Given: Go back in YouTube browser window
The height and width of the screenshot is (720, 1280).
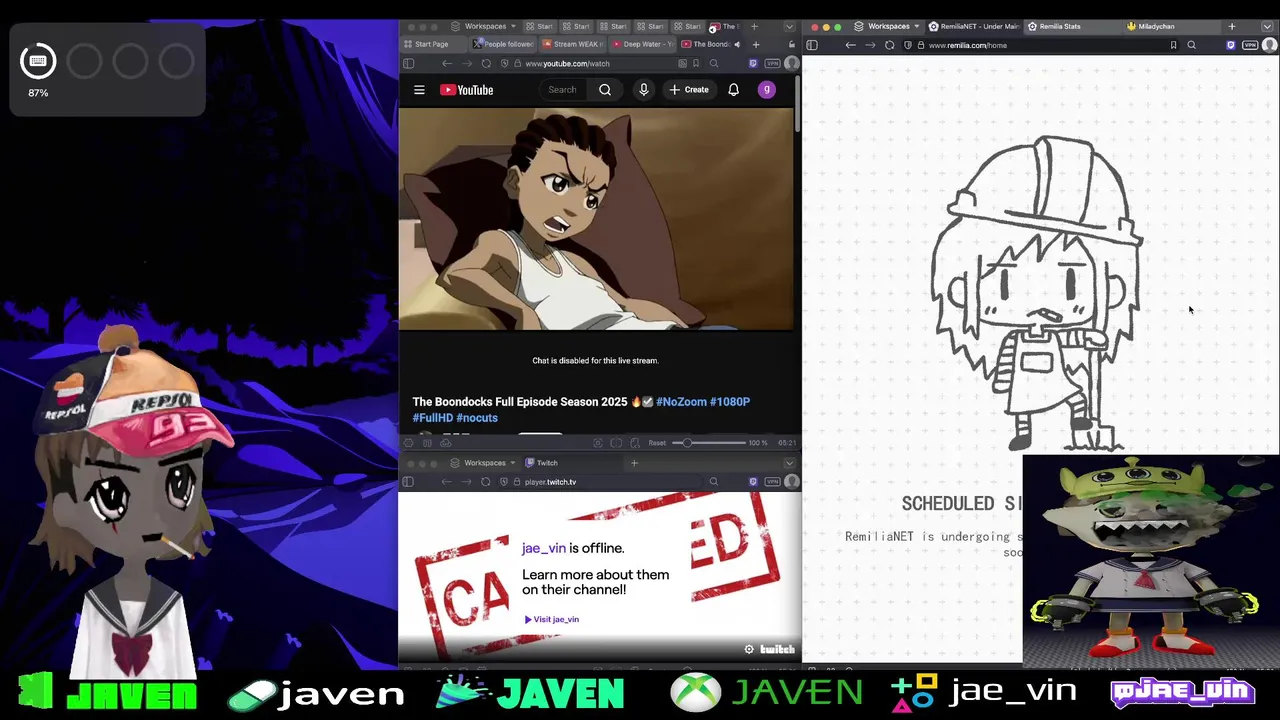Looking at the screenshot, I should [x=447, y=64].
